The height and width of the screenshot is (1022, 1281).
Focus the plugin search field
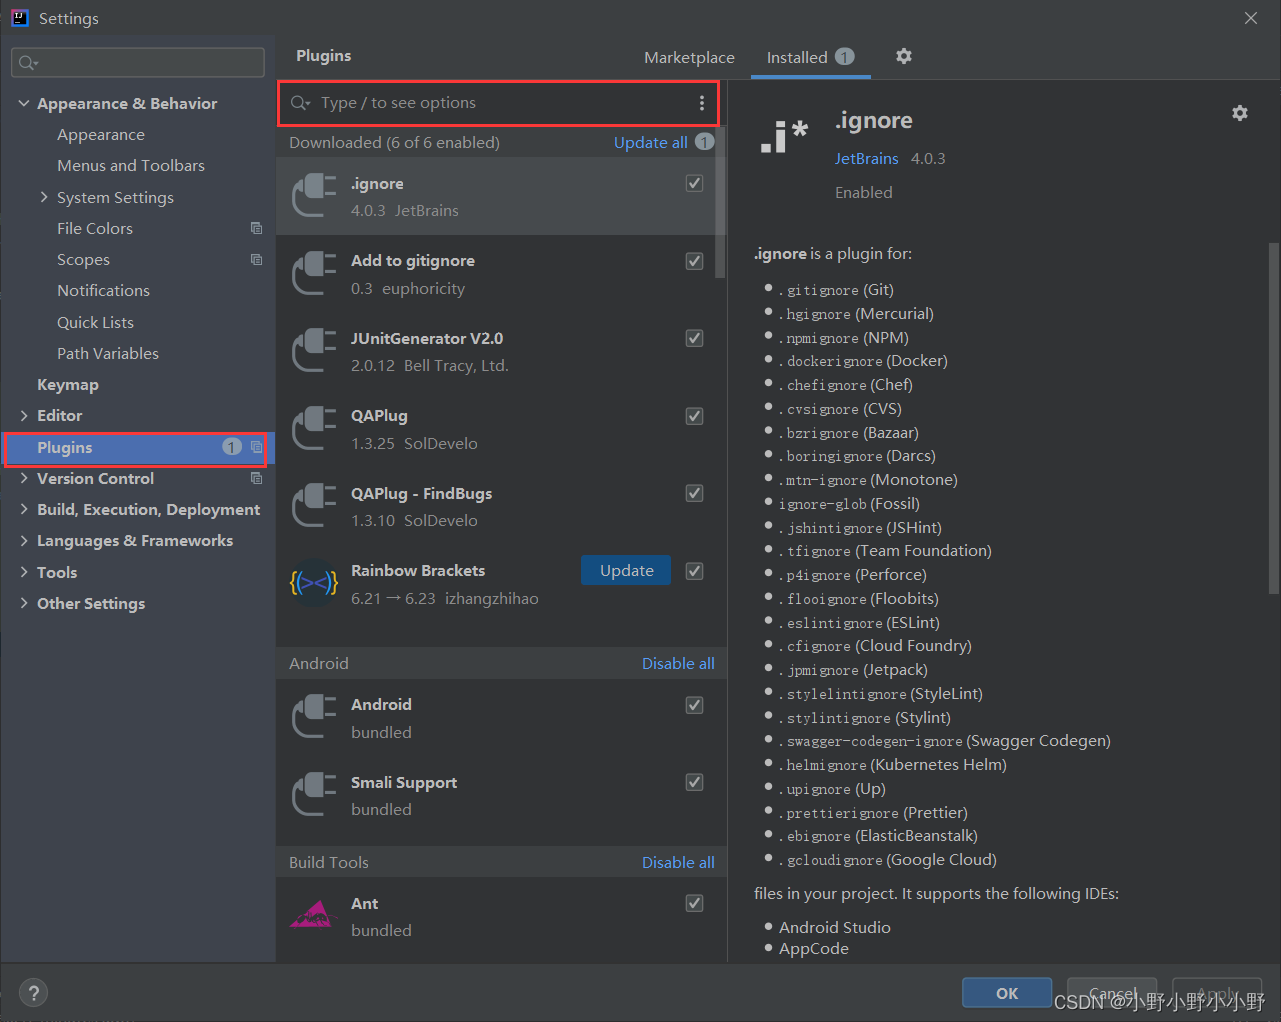click(498, 103)
